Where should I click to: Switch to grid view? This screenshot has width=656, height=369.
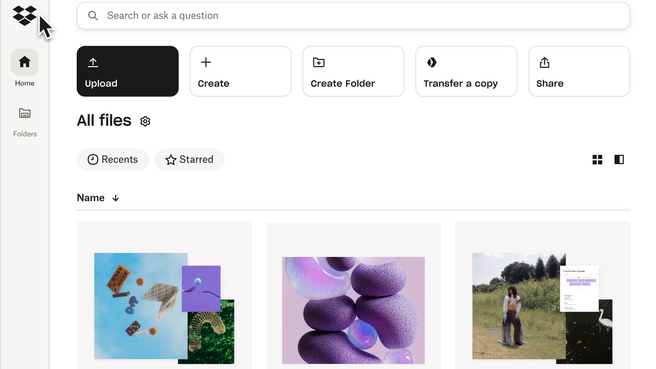pos(597,159)
